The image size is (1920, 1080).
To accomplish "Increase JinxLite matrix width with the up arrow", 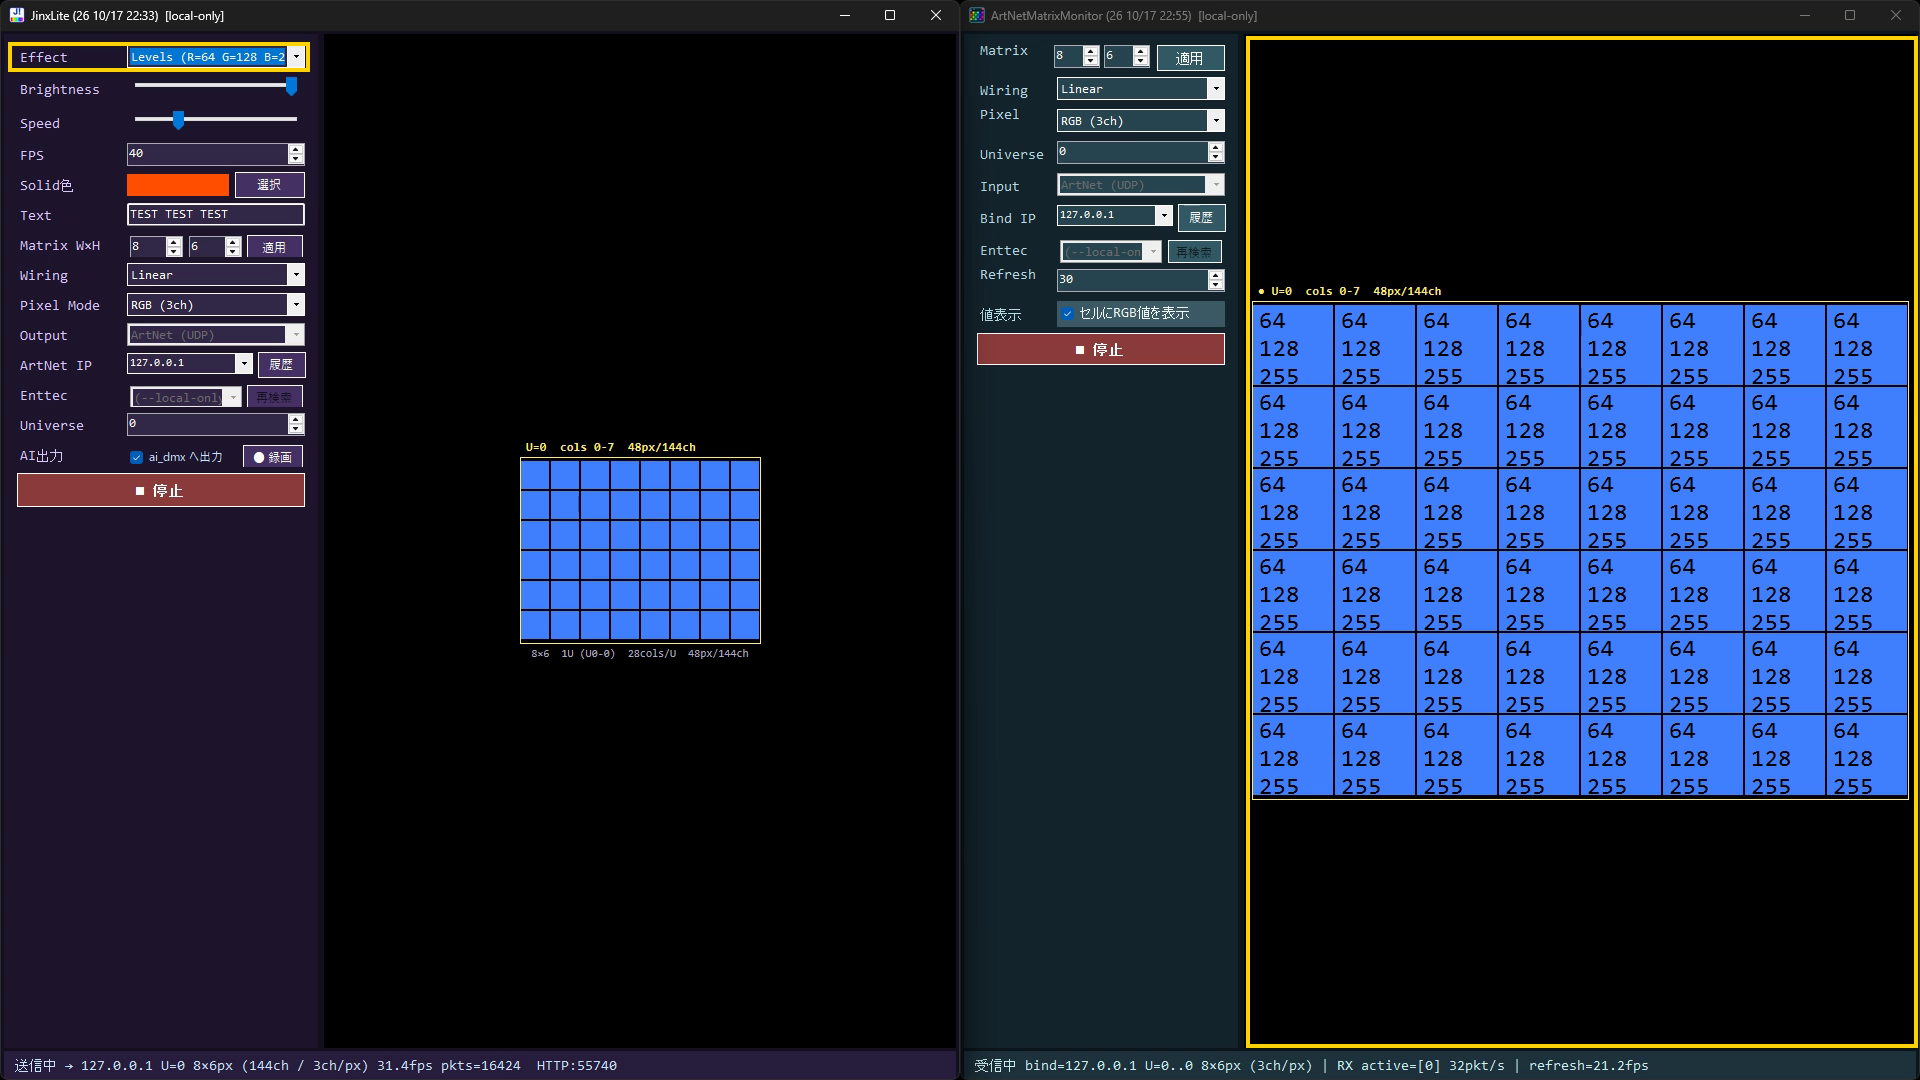I will 174,241.
